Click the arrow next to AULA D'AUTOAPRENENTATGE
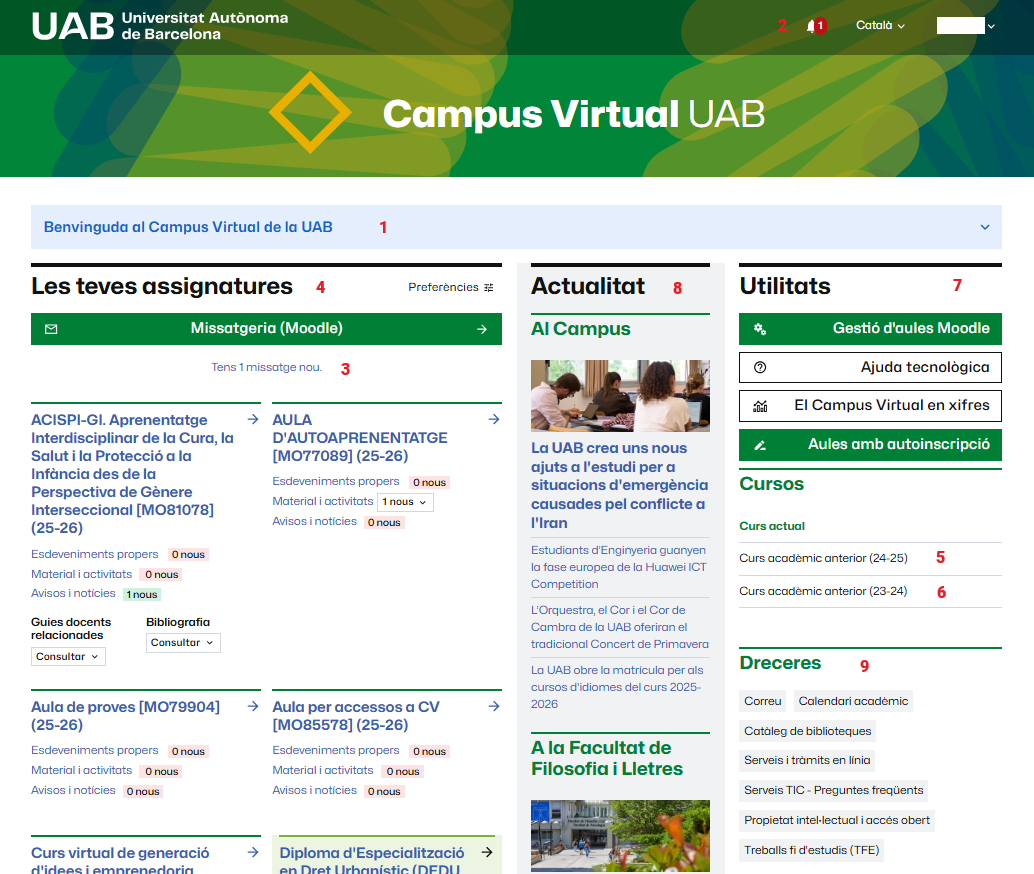The image size is (1034, 874). [x=494, y=419]
